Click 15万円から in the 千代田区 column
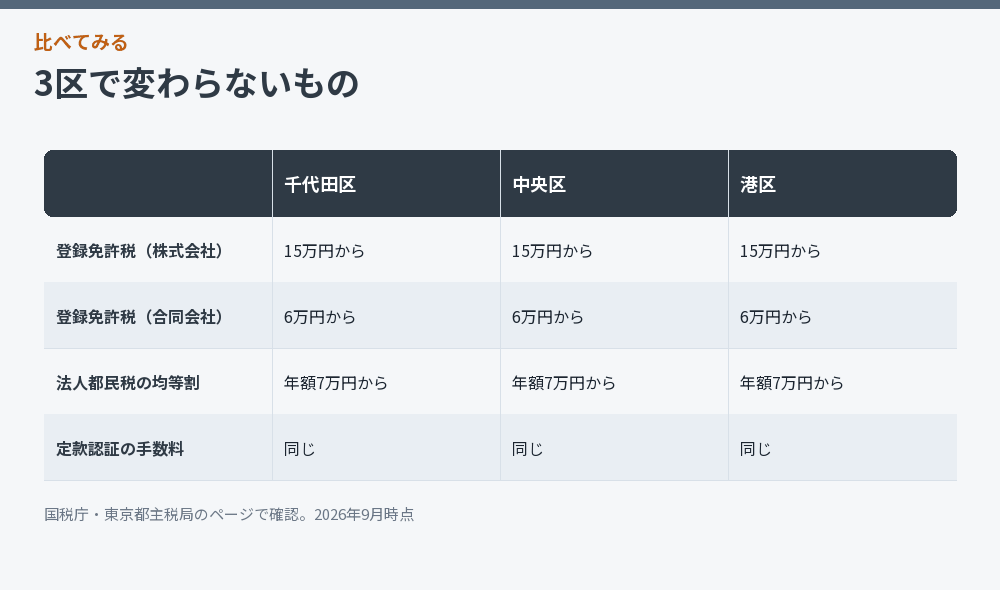 point(324,251)
